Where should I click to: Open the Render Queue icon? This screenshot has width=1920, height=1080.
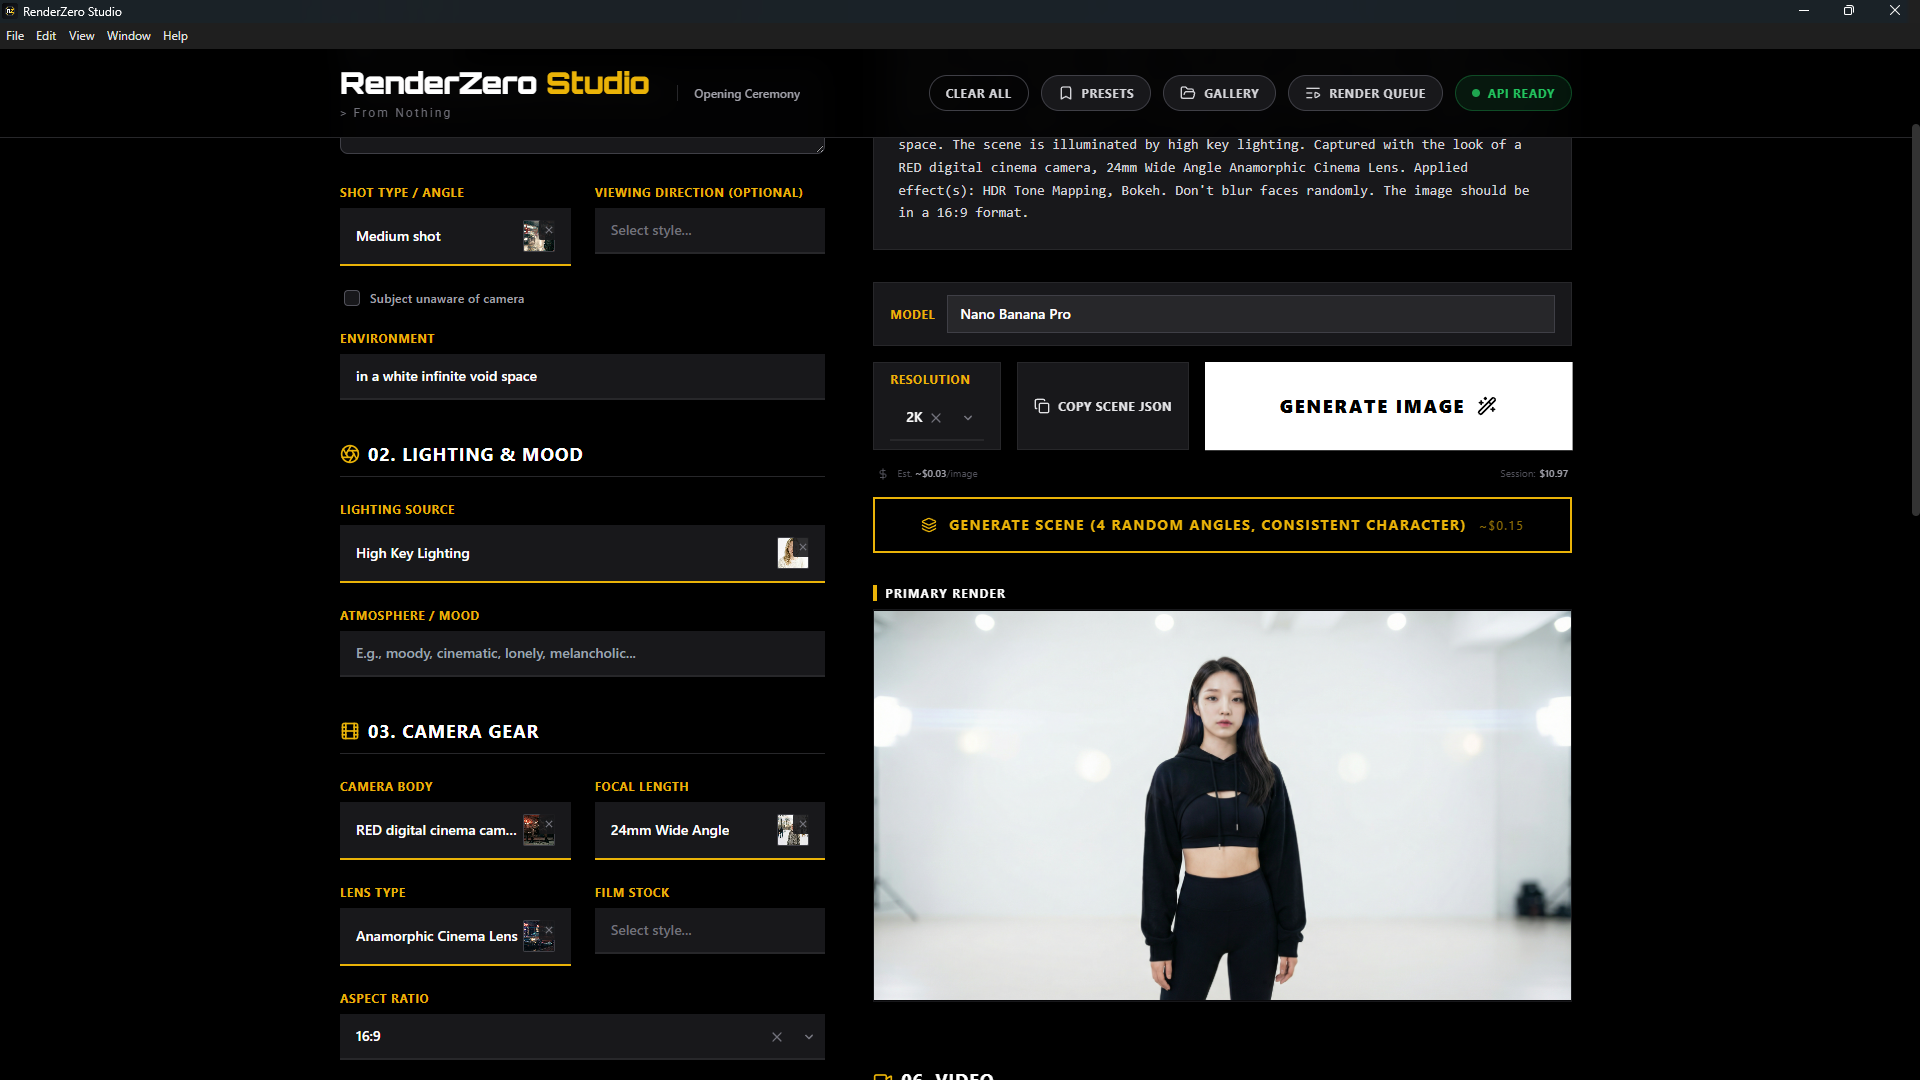click(x=1313, y=93)
